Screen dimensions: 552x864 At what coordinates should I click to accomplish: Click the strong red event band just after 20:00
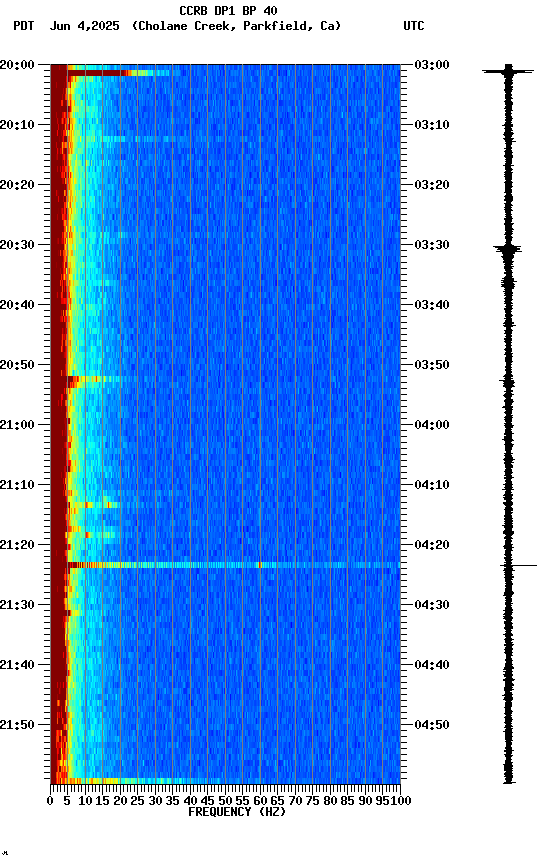point(99,73)
